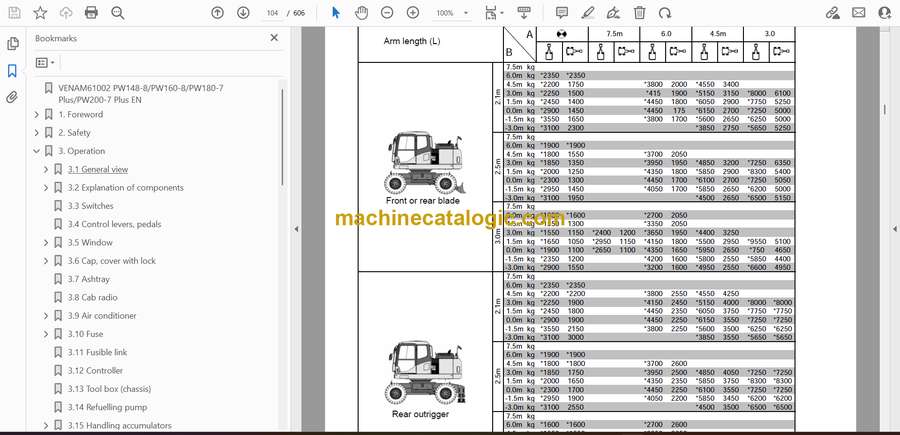Click the 'Front or rear blade' caption
Image resolution: width=900 pixels, height=435 pixels.
(x=423, y=201)
